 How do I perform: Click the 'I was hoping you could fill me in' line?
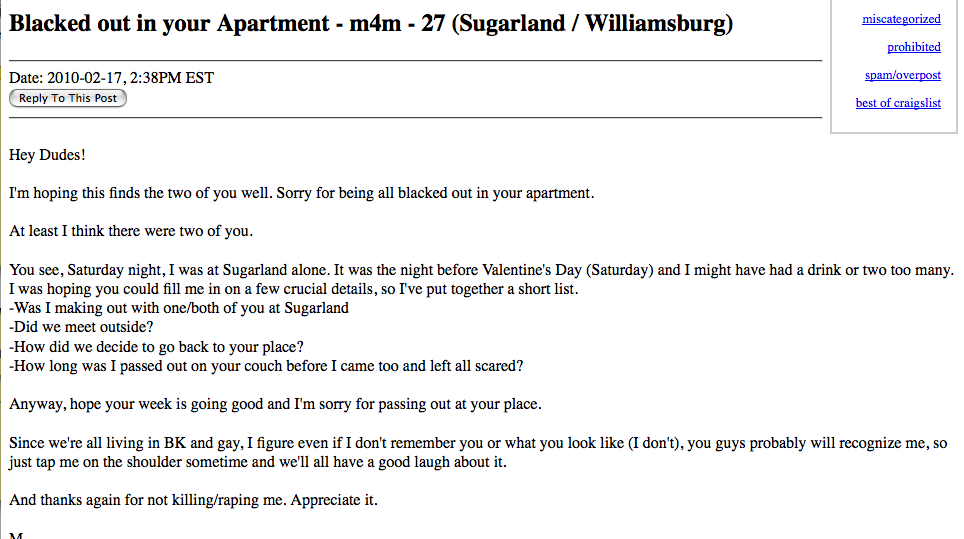[x=294, y=289]
